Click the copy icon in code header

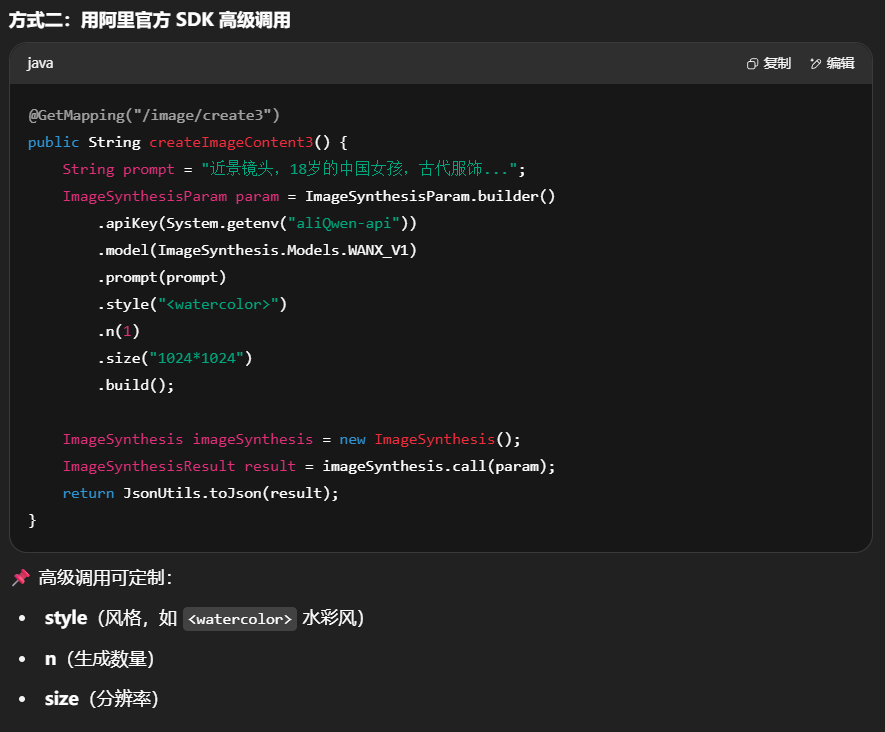point(752,64)
